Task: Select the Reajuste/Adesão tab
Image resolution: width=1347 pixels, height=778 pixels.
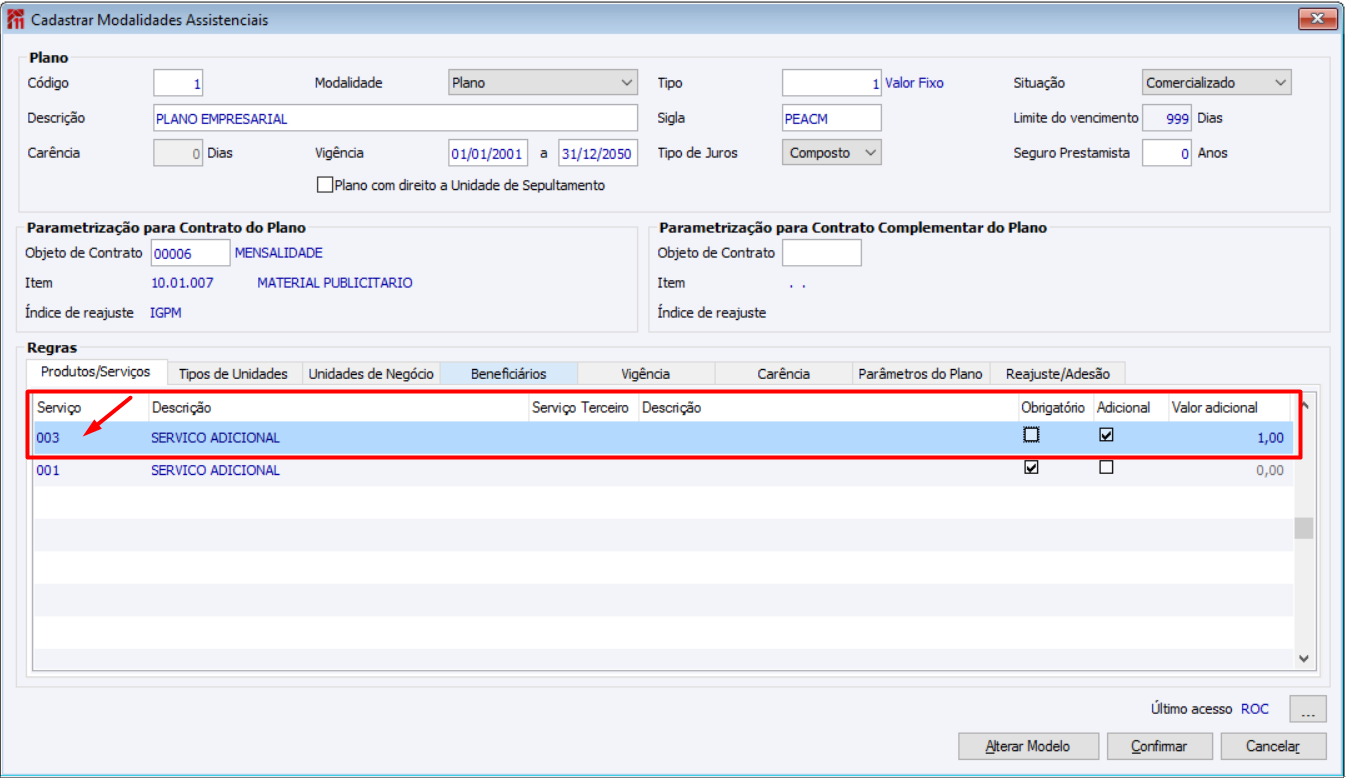Action: 1057,374
